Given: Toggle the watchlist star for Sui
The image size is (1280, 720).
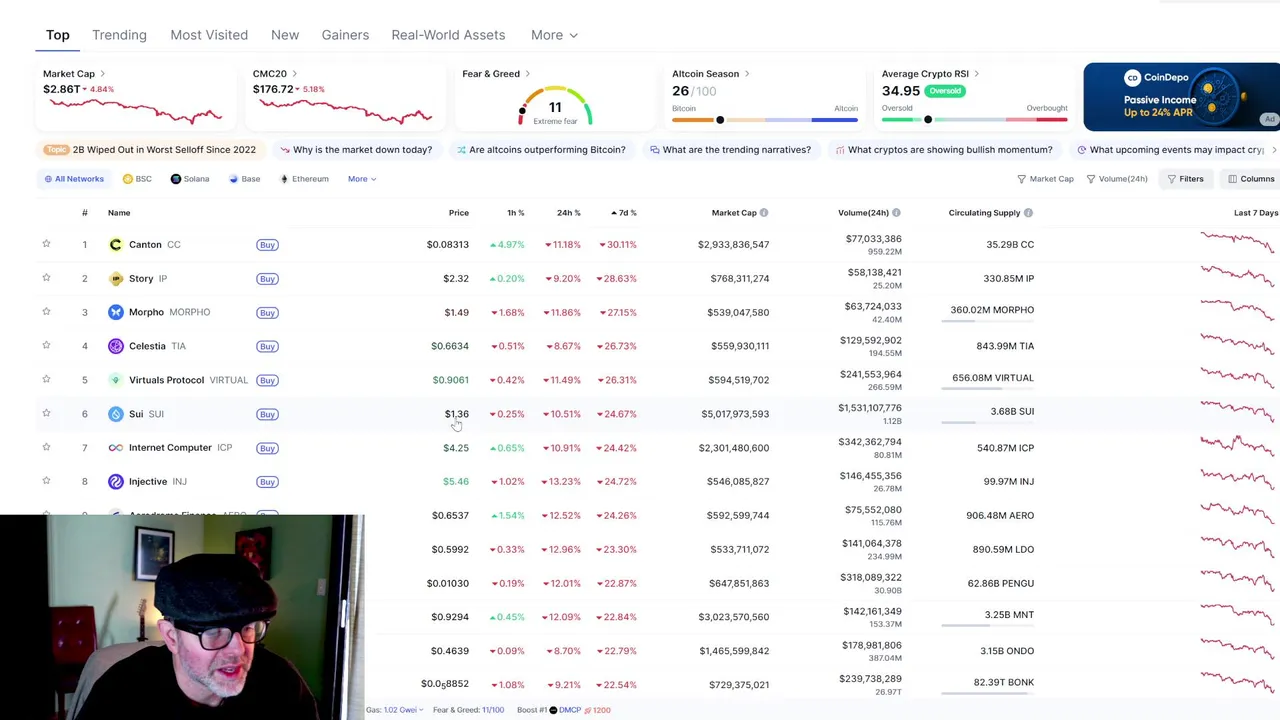Looking at the screenshot, I should point(46,414).
